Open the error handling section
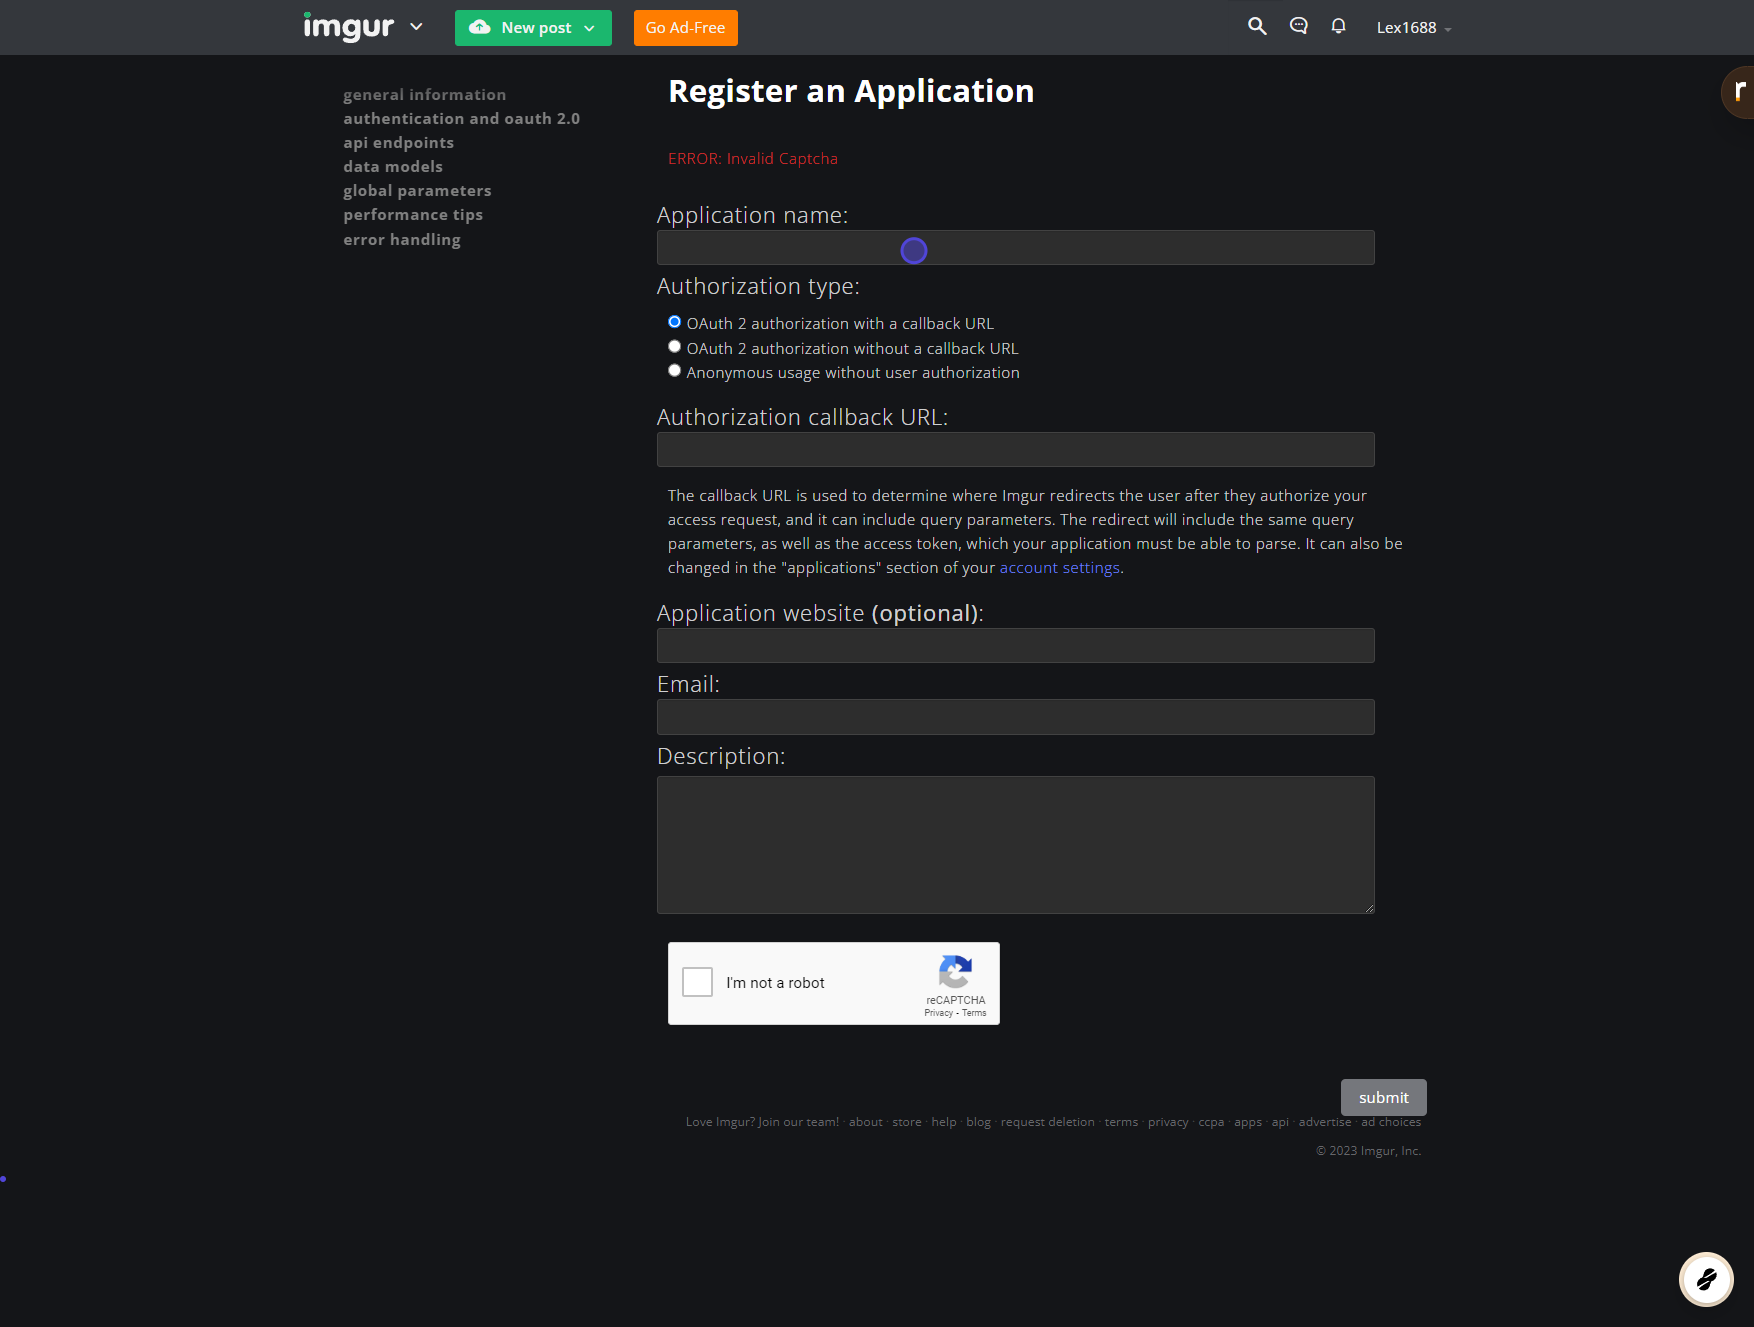The image size is (1754, 1327). tap(401, 239)
